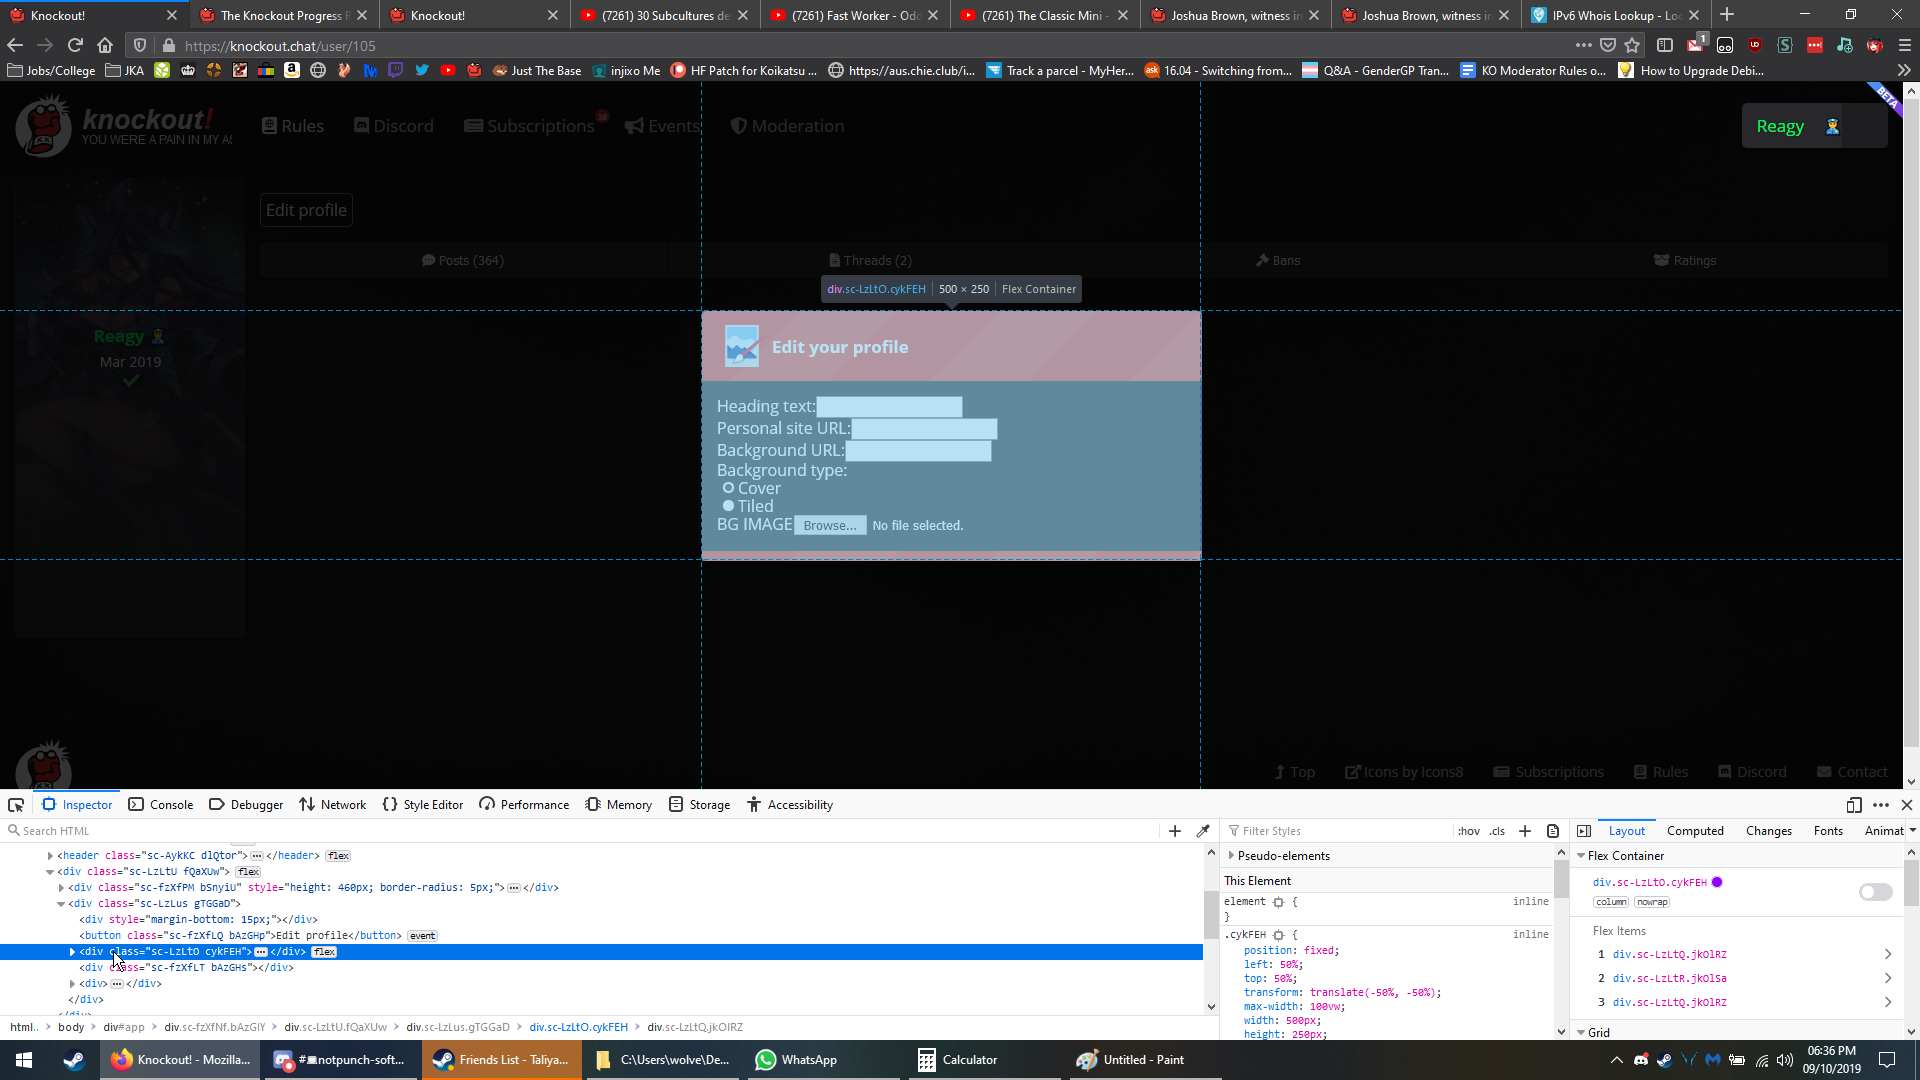Click the Personal site URL input
Screen dimensions: 1920x1080
coord(924,429)
